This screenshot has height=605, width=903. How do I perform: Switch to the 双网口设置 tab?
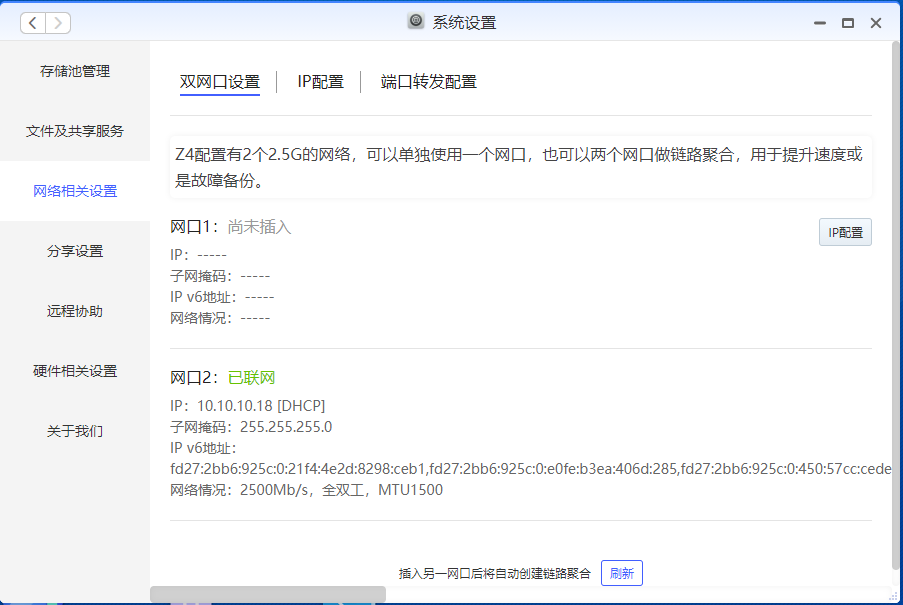[x=220, y=82]
